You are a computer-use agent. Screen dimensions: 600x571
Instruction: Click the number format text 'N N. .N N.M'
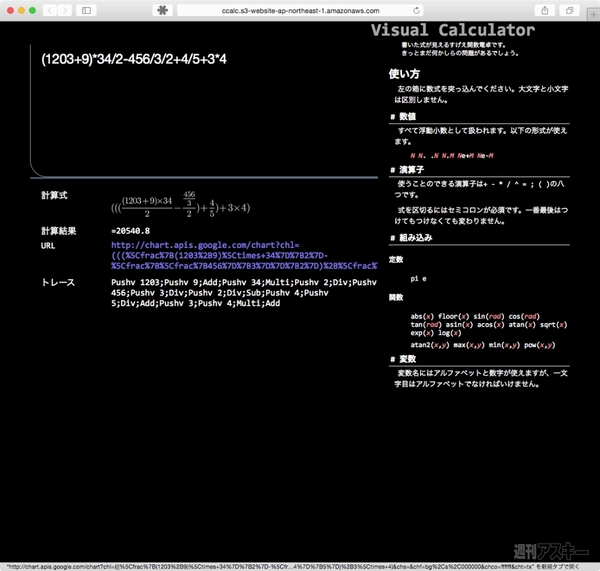pyautogui.click(x=452, y=155)
